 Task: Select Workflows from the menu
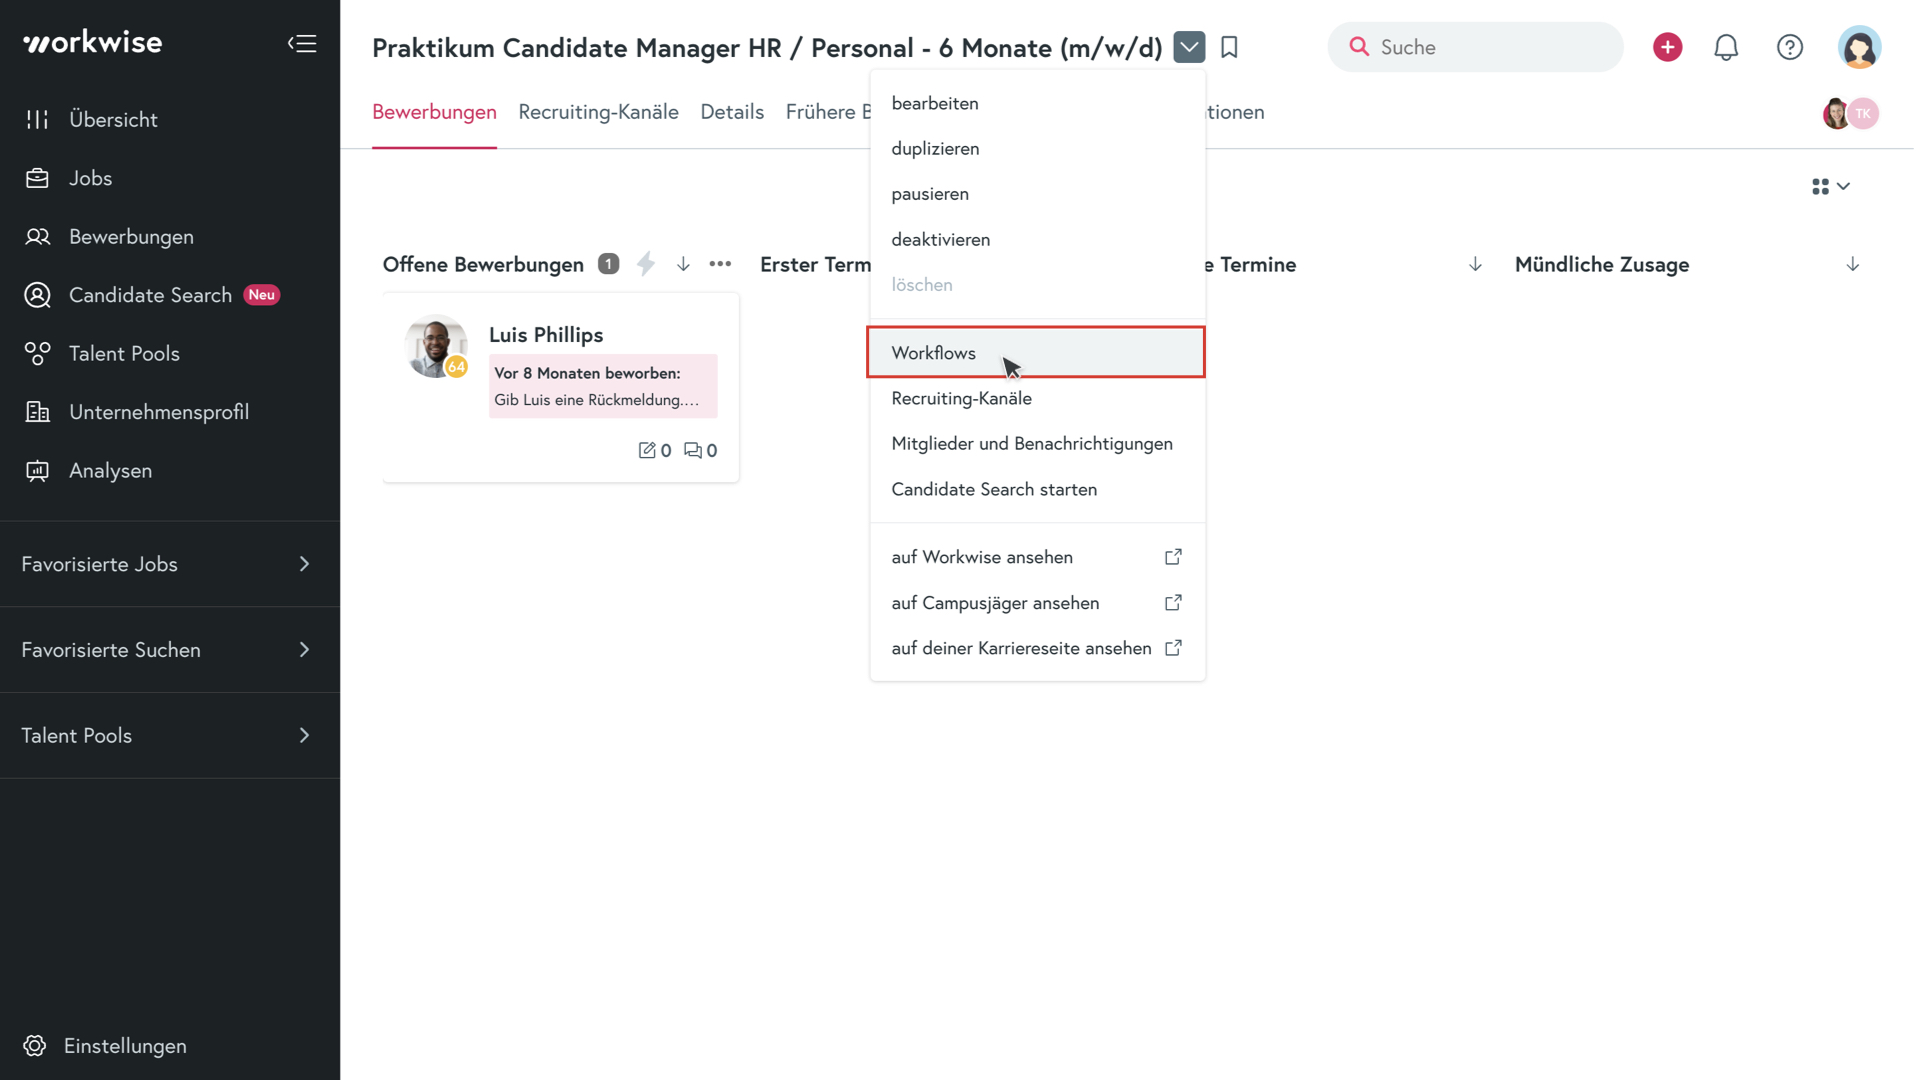pos(933,353)
